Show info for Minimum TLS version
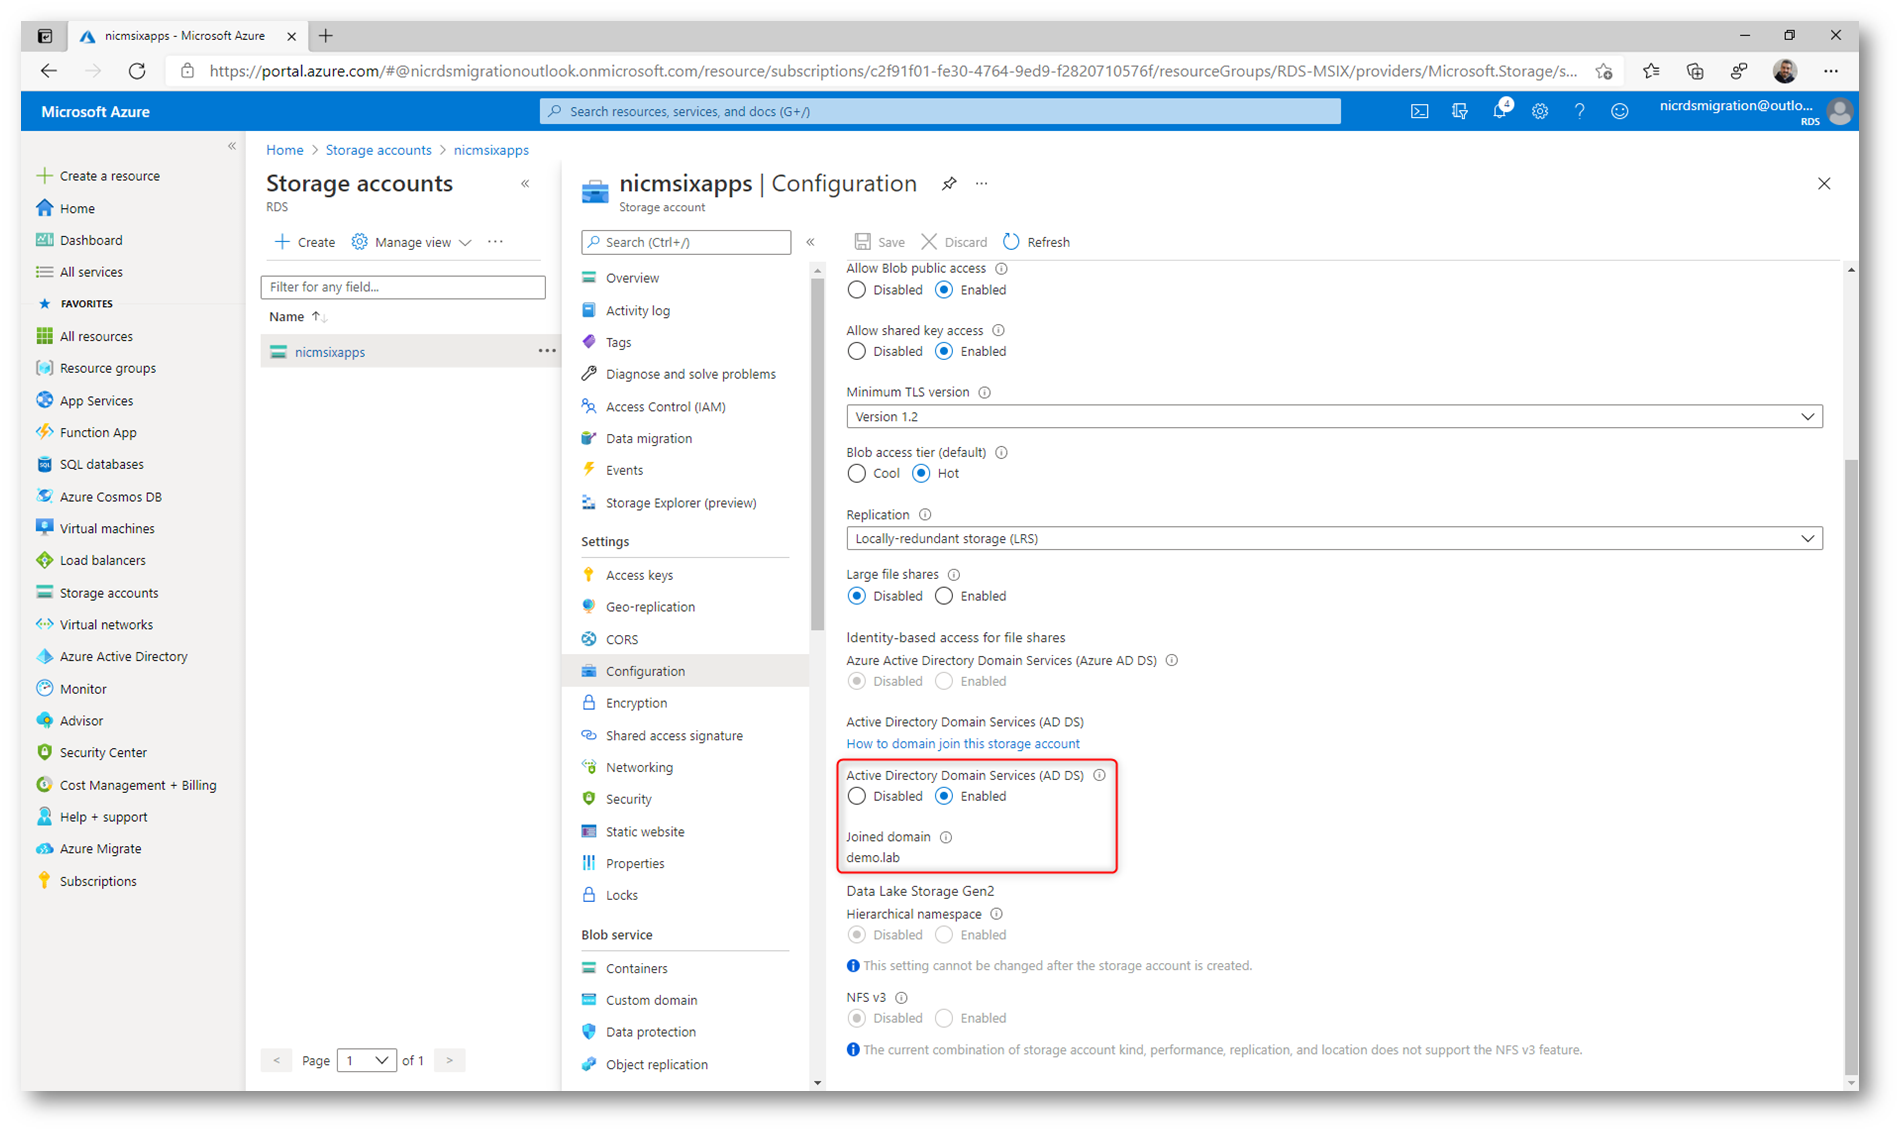 pyautogui.click(x=985, y=392)
